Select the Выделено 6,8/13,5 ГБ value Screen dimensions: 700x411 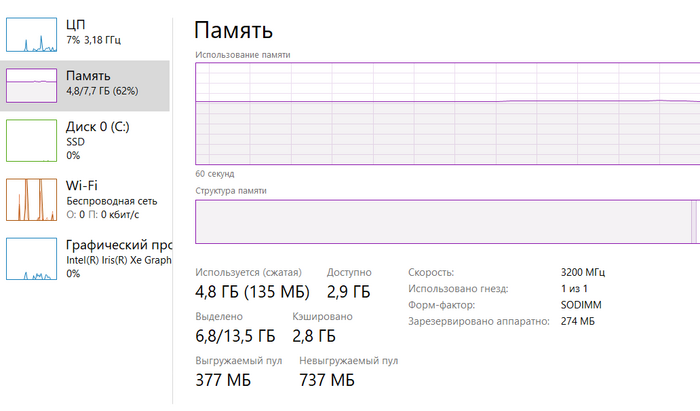pos(235,335)
